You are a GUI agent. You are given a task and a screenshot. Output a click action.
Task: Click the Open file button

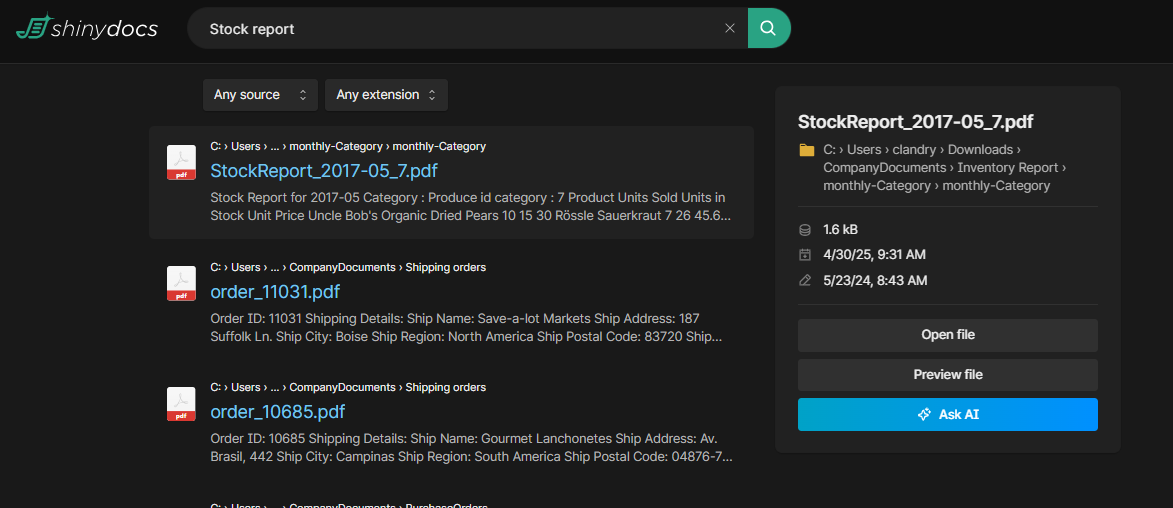click(x=947, y=335)
